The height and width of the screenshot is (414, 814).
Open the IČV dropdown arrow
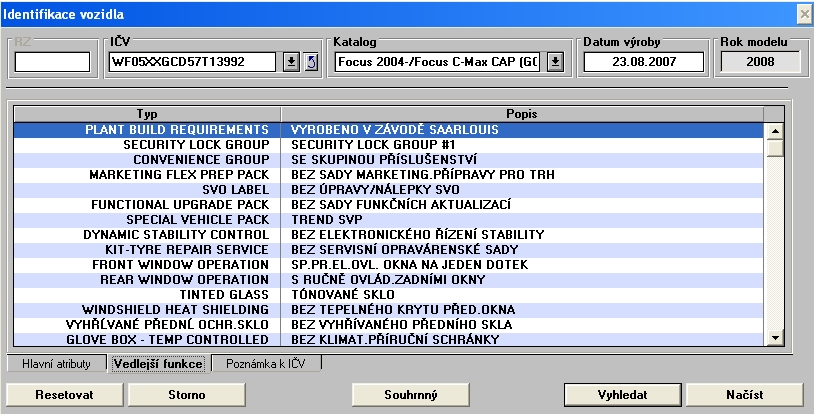pyautogui.click(x=291, y=62)
